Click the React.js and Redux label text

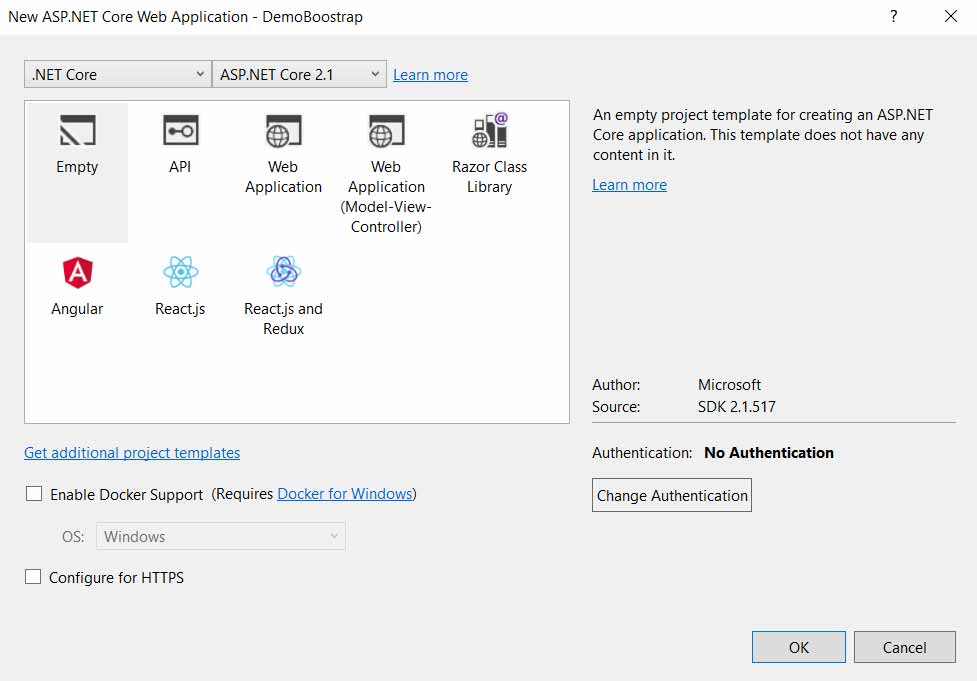tap(284, 319)
